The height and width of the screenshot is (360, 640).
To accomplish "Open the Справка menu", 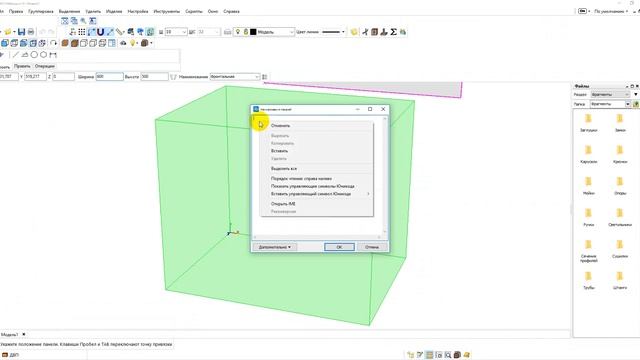I will [x=231, y=11].
